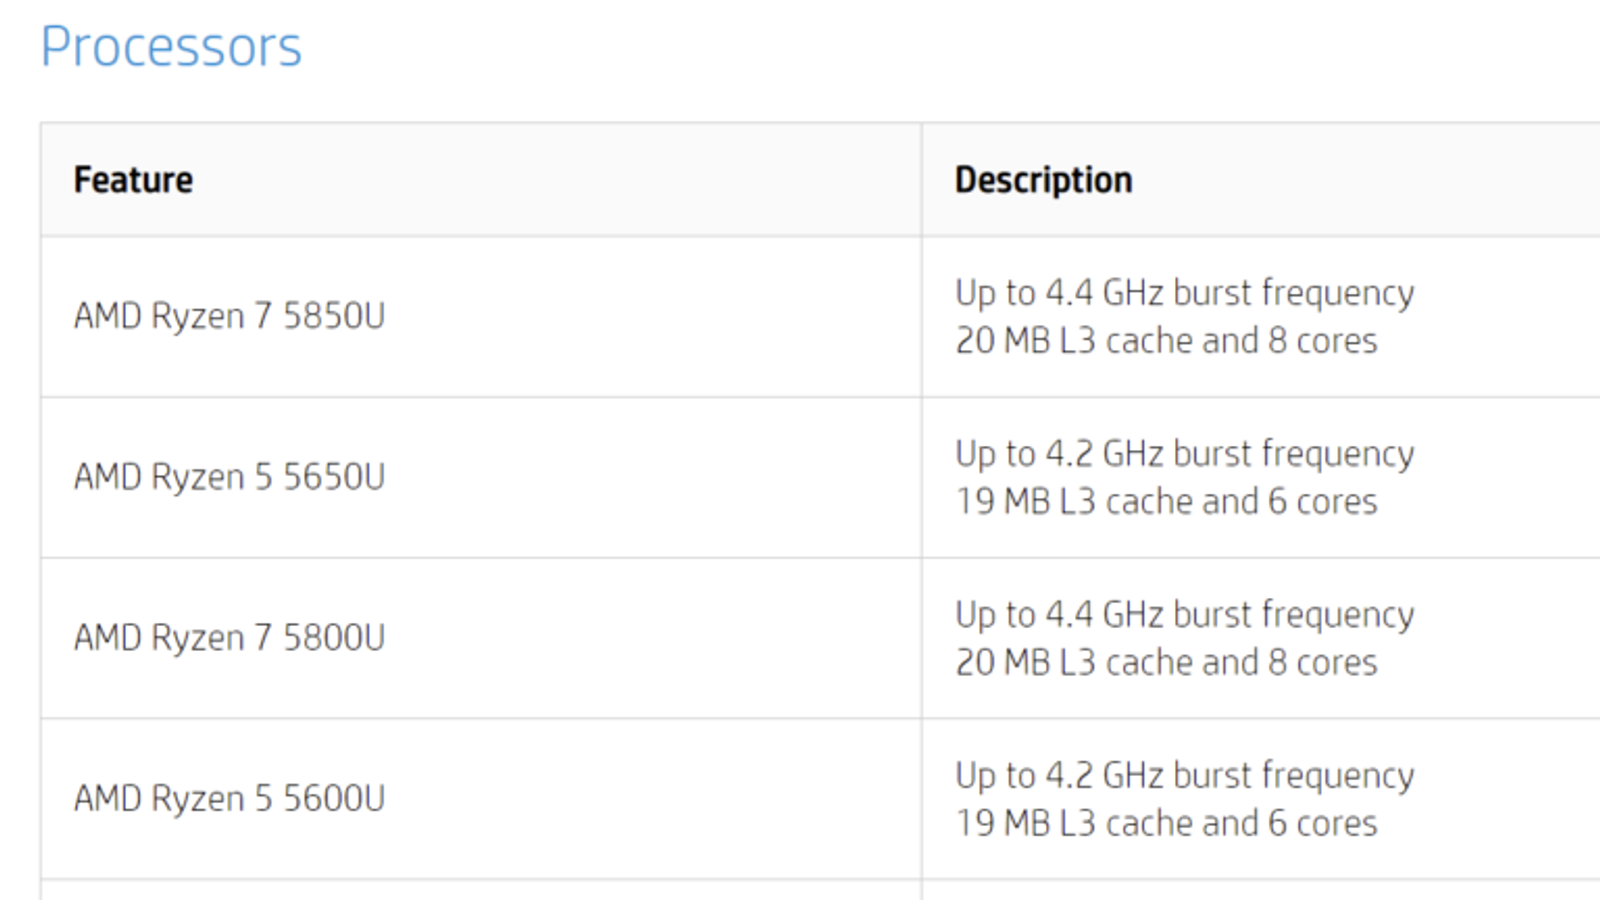This screenshot has width=1600, height=900.
Task: Click the AMD Ryzen 5 5650U cell
Action: click(229, 477)
